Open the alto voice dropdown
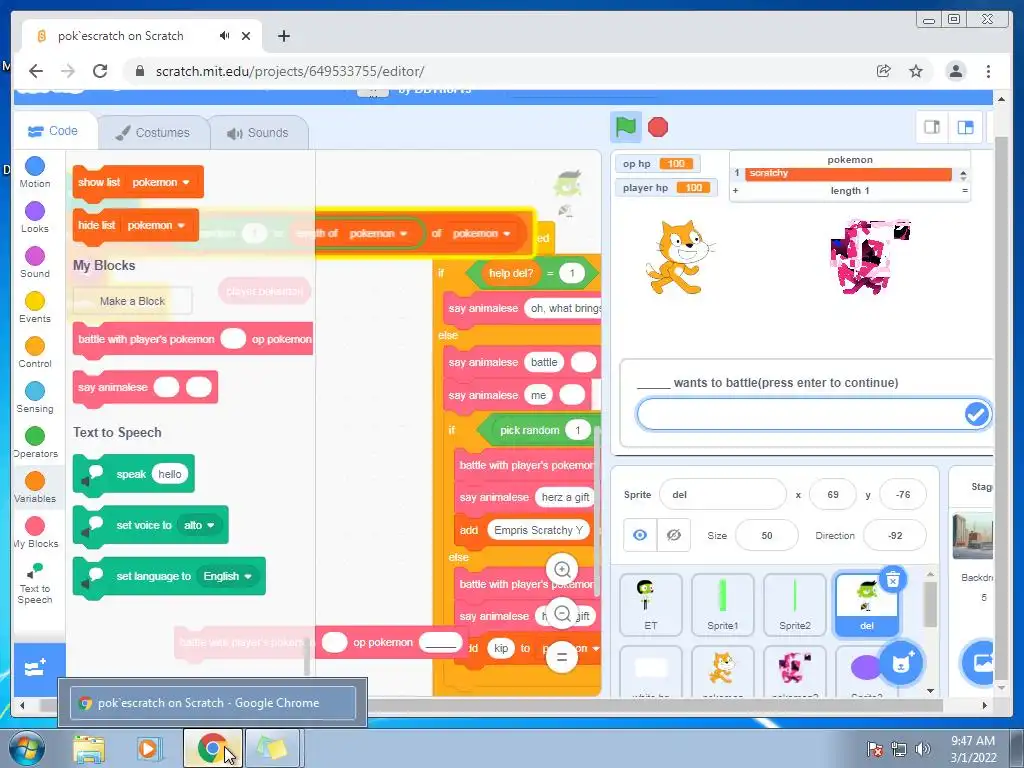The image size is (1024, 768). (199, 525)
